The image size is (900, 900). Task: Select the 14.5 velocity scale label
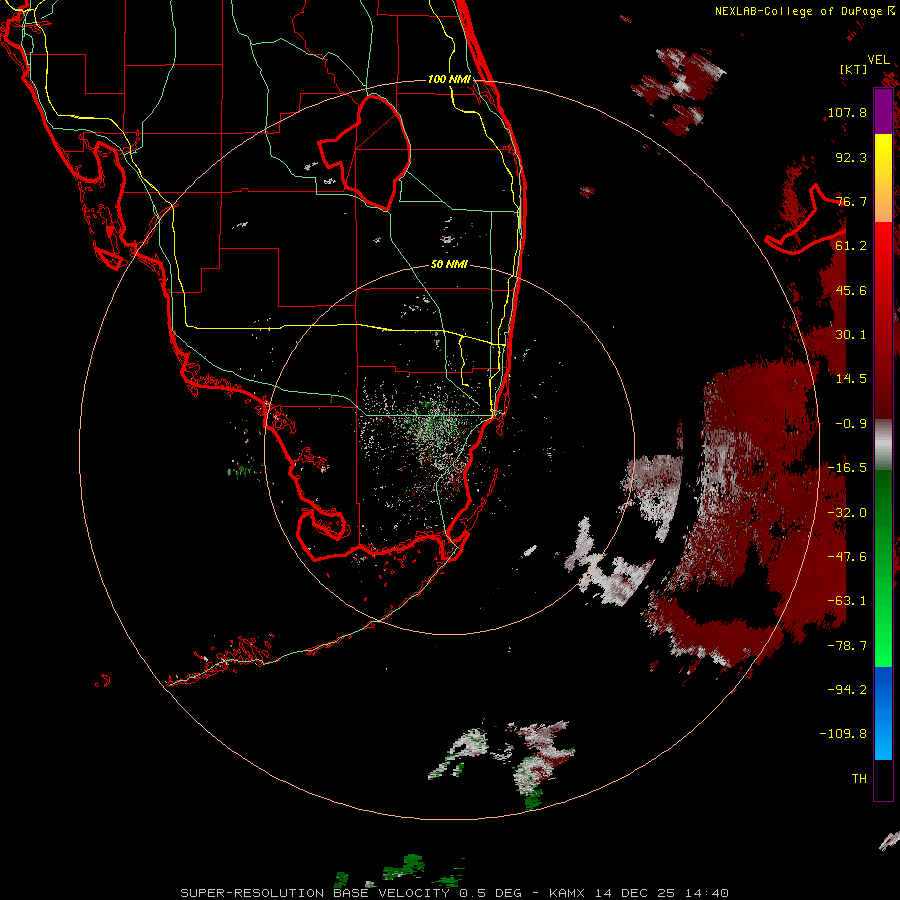[x=851, y=379]
